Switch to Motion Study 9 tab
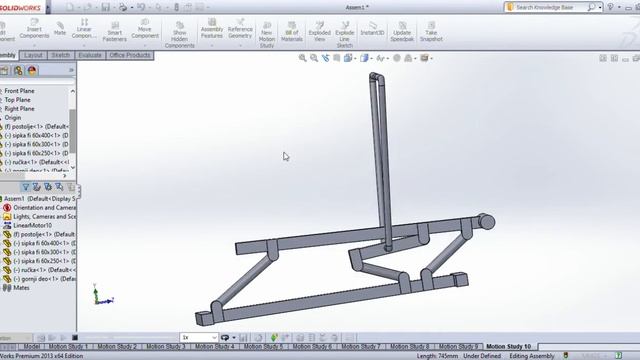This screenshot has height=360, width=640. coord(458,347)
